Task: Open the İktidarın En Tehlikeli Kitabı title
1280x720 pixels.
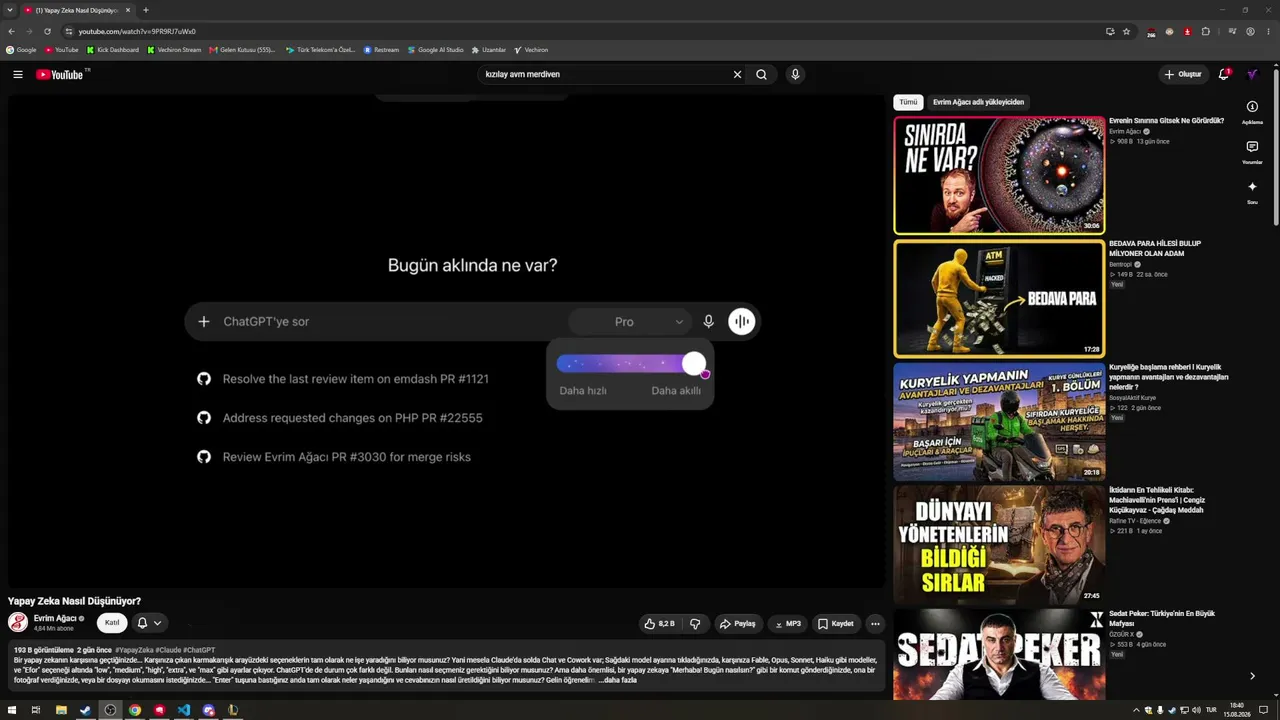Action: tap(1157, 500)
